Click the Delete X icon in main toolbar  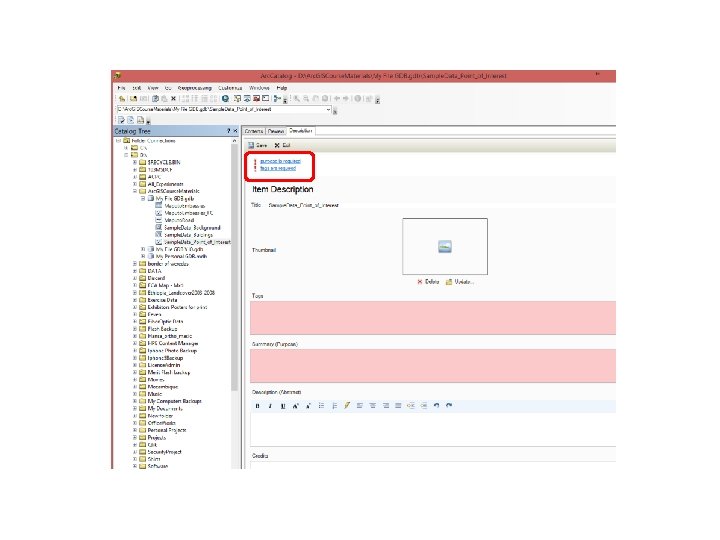click(173, 99)
